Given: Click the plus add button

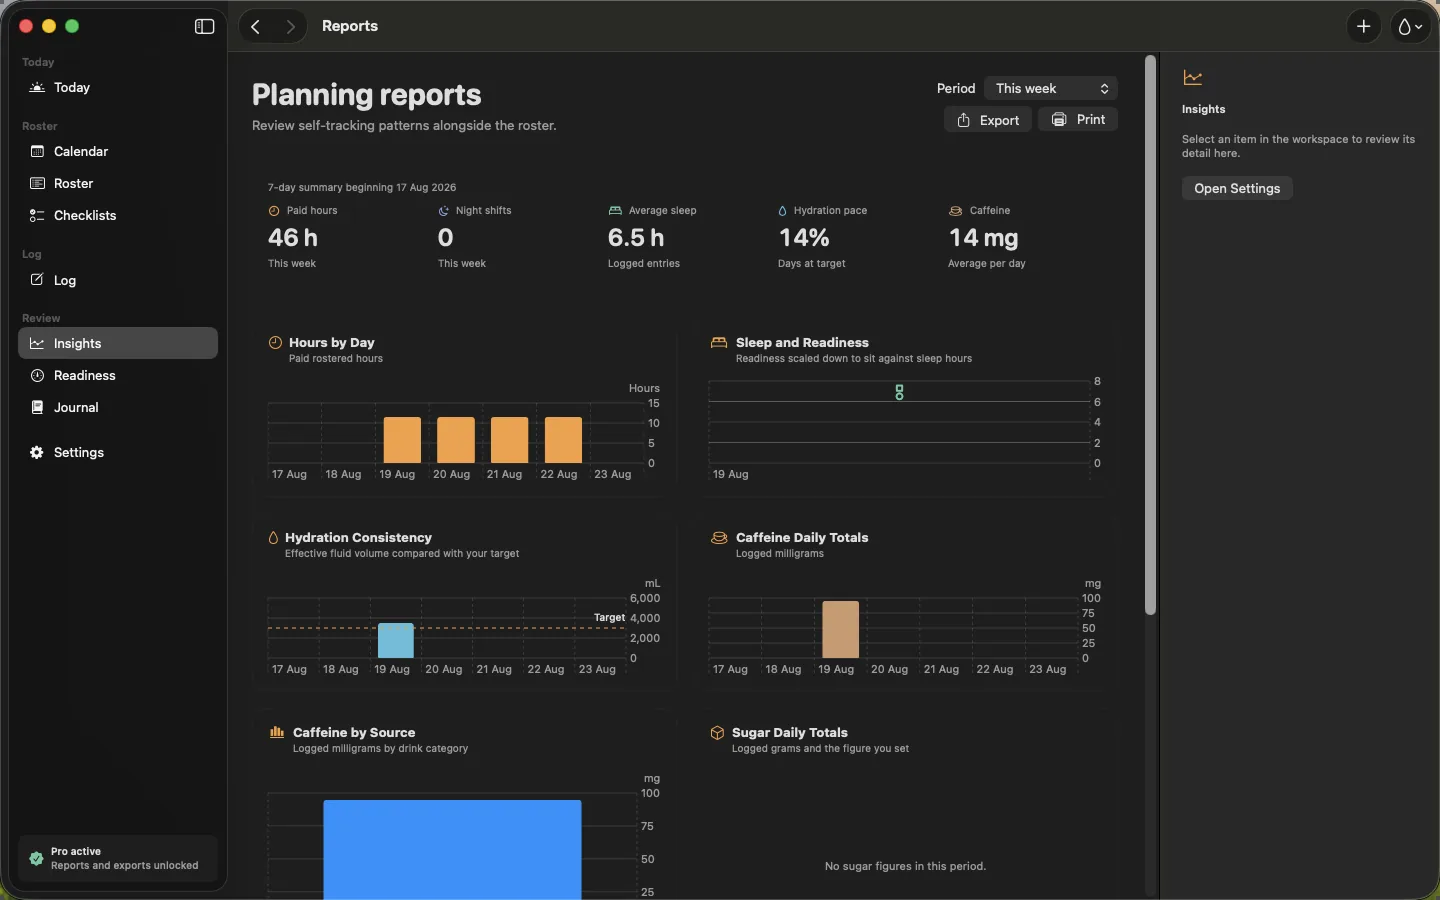Looking at the screenshot, I should click(1364, 27).
